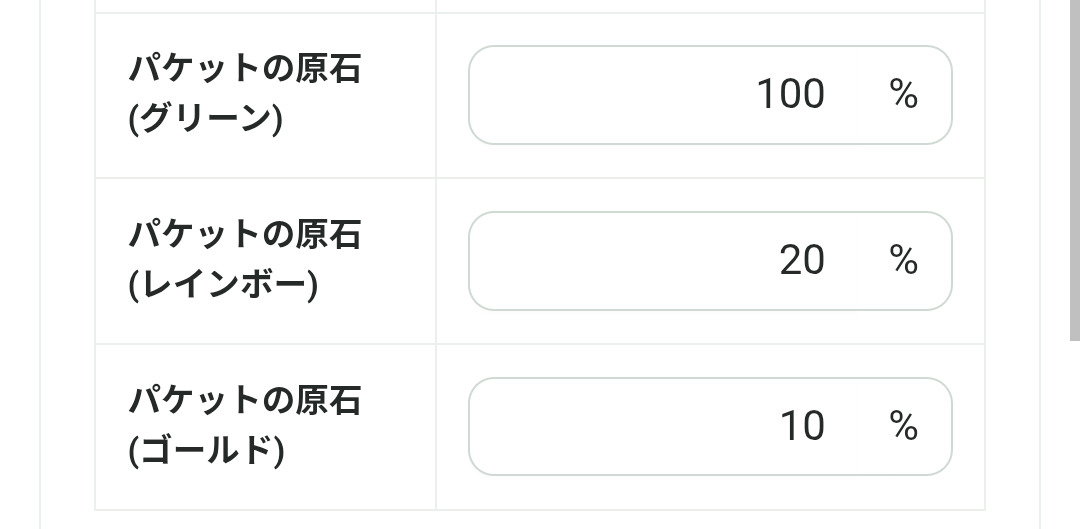Image resolution: width=1080 pixels, height=529 pixels.
Task: Click パケットの原石 text above (グリーン)
Action: [x=244, y=70]
